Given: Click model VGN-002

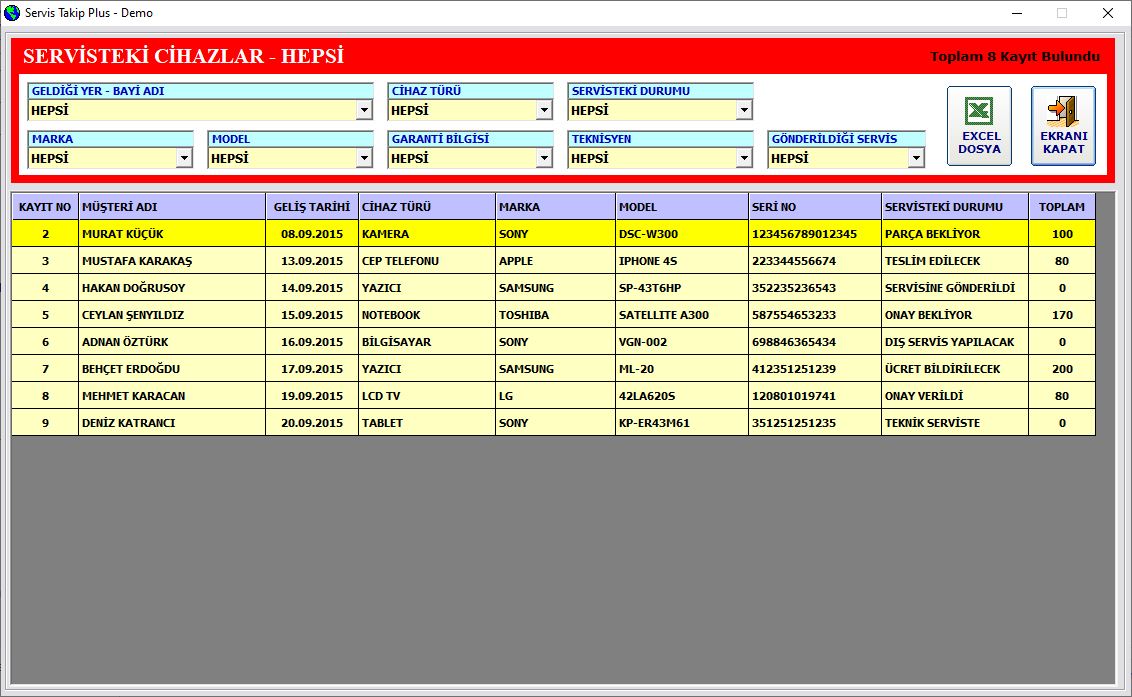Looking at the screenshot, I should 682,342.
